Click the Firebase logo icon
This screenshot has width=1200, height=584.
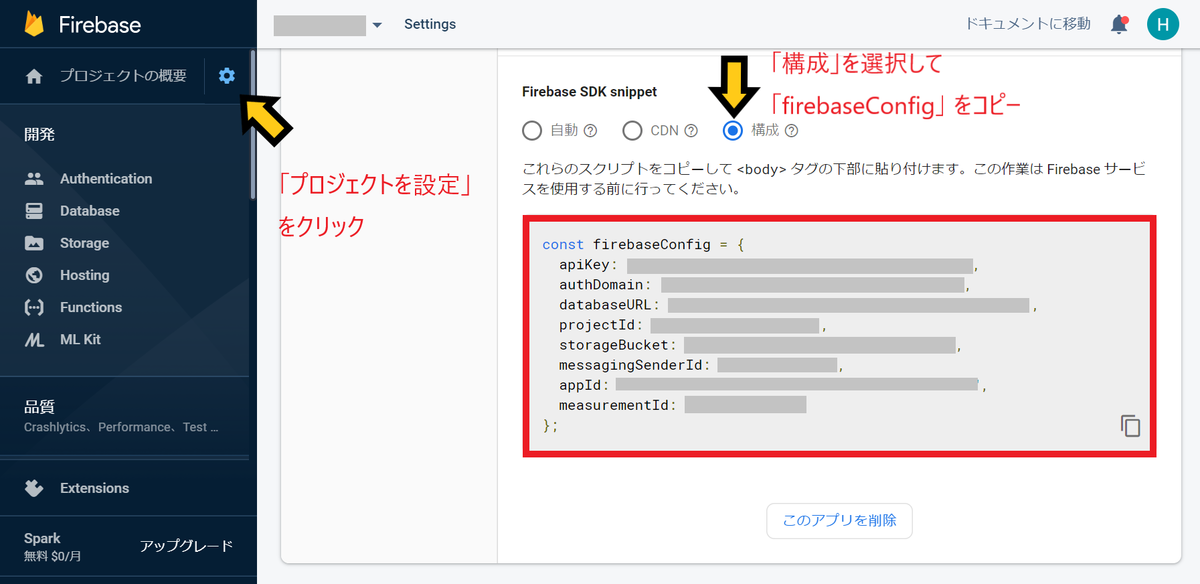click(x=34, y=24)
